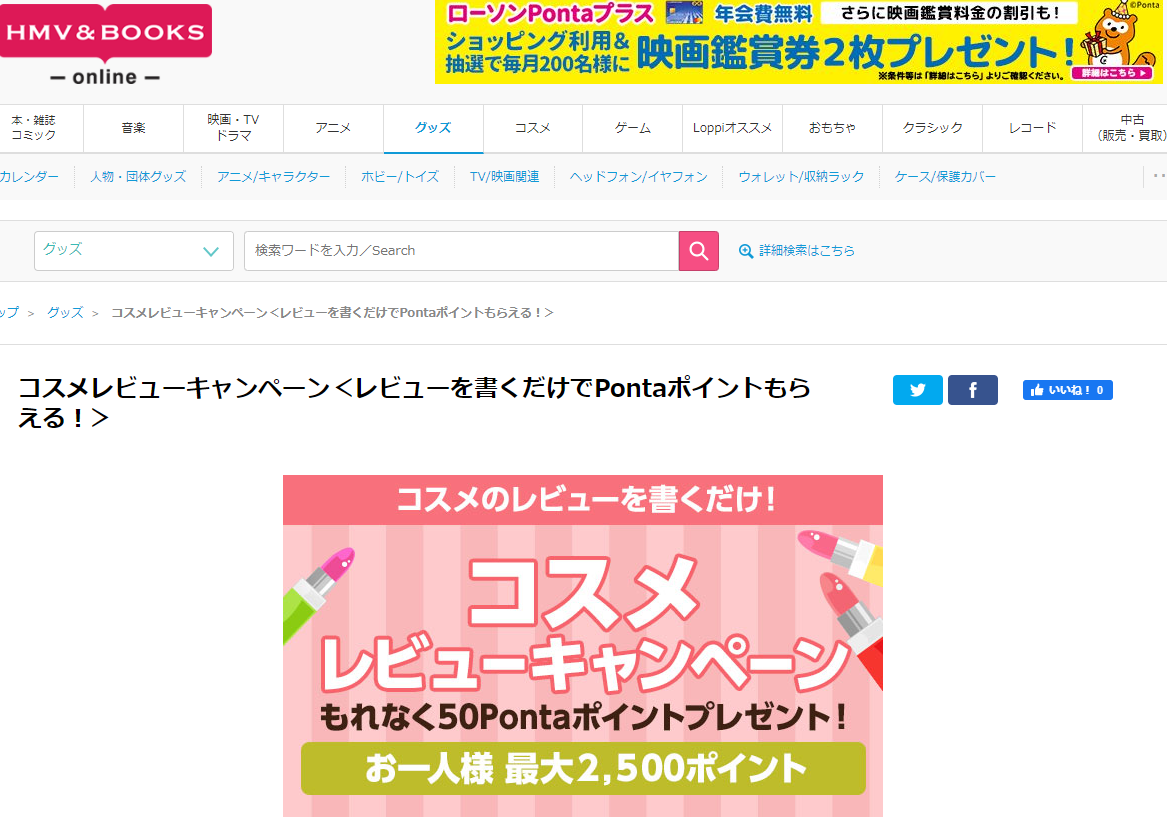Screen dimensions: 1167x819
Task: Share the page via the Facebook f icon
Action: coord(972,390)
